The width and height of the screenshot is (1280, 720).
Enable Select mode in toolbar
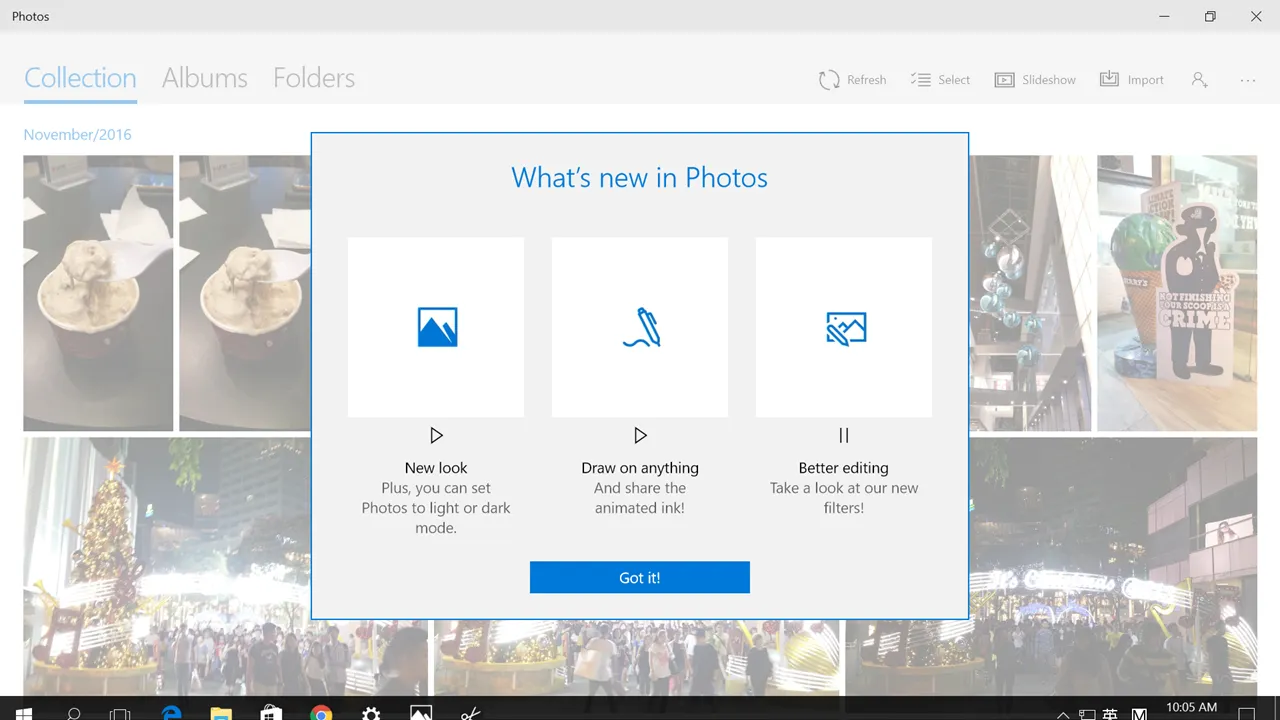click(940, 80)
